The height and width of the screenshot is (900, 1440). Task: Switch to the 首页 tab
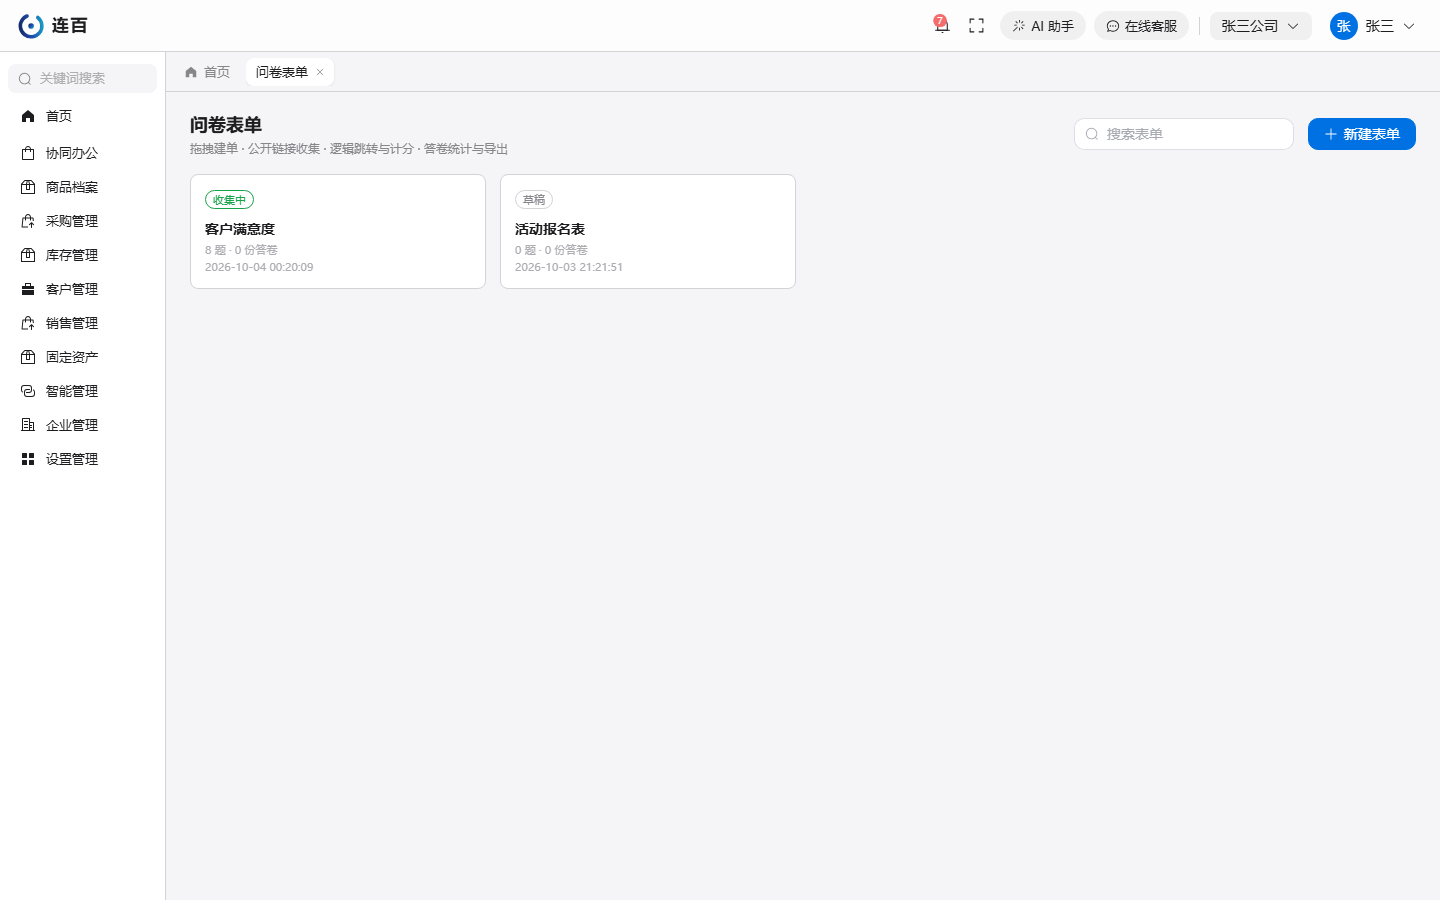(207, 72)
